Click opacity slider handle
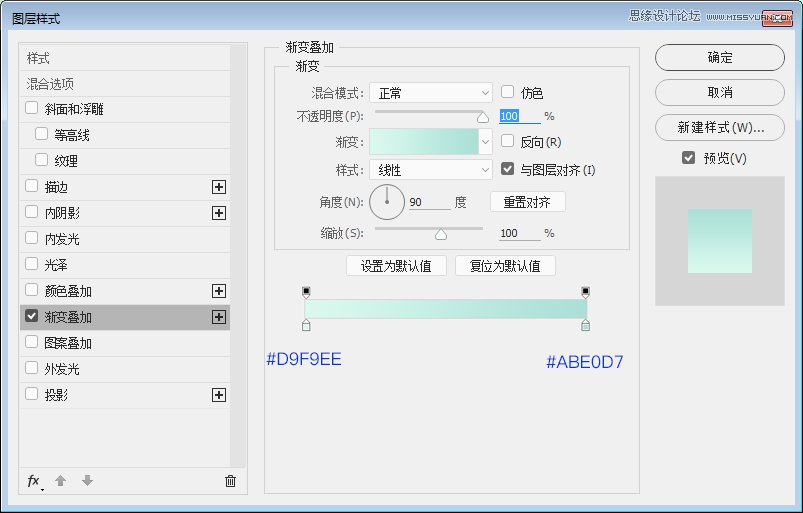Image resolution: width=803 pixels, height=513 pixels. (482, 118)
